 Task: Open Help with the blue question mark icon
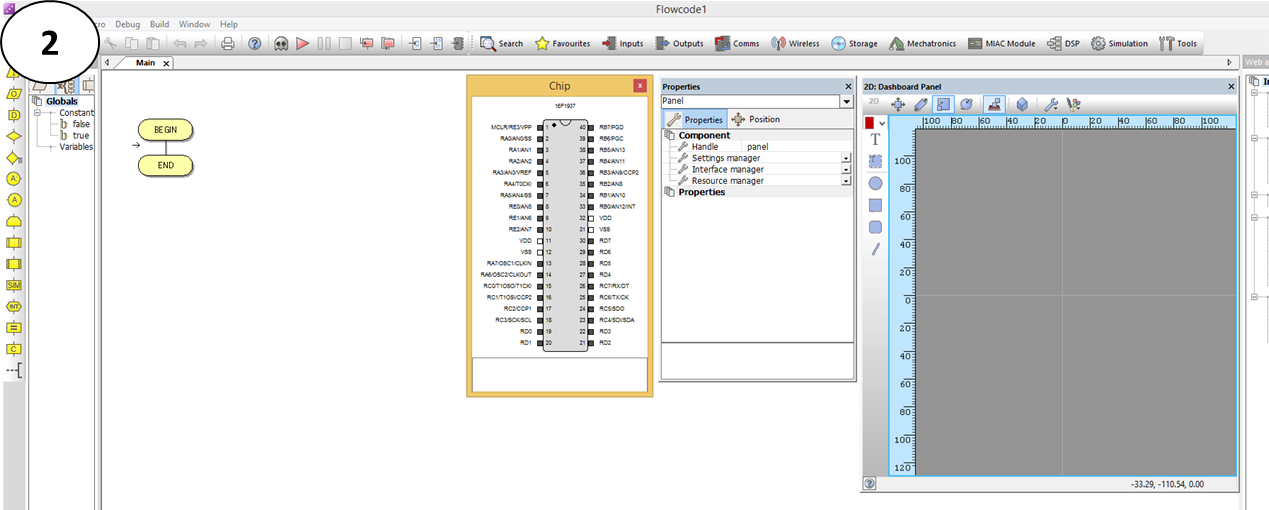click(255, 44)
